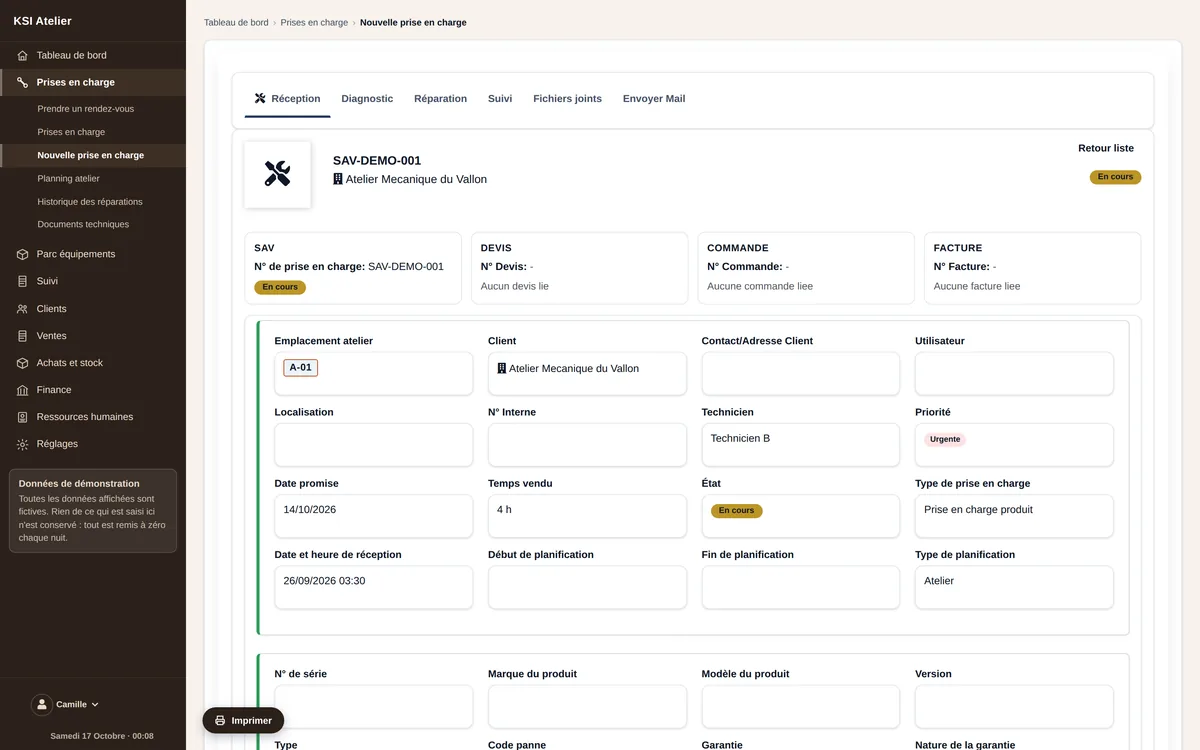This screenshot has height=750, width=1200.
Task: Click the tools icon on Réception tab
Action: (260, 98)
